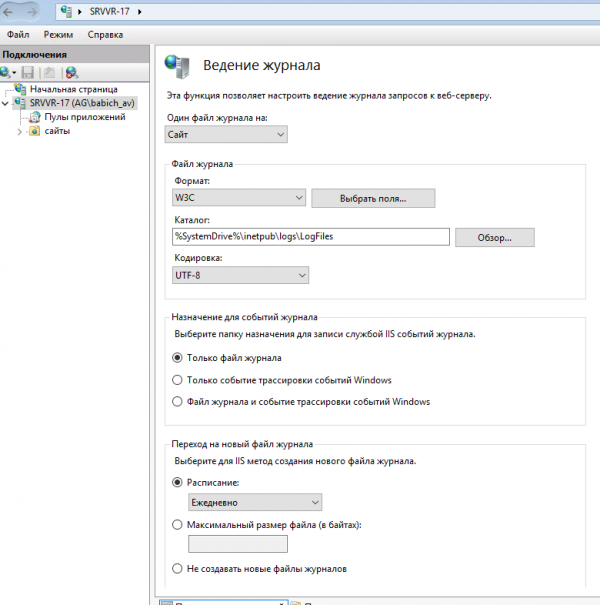The width and height of the screenshot is (600, 605).
Task: Choose Не создавать новые файлы журналов
Action: click(x=178, y=569)
